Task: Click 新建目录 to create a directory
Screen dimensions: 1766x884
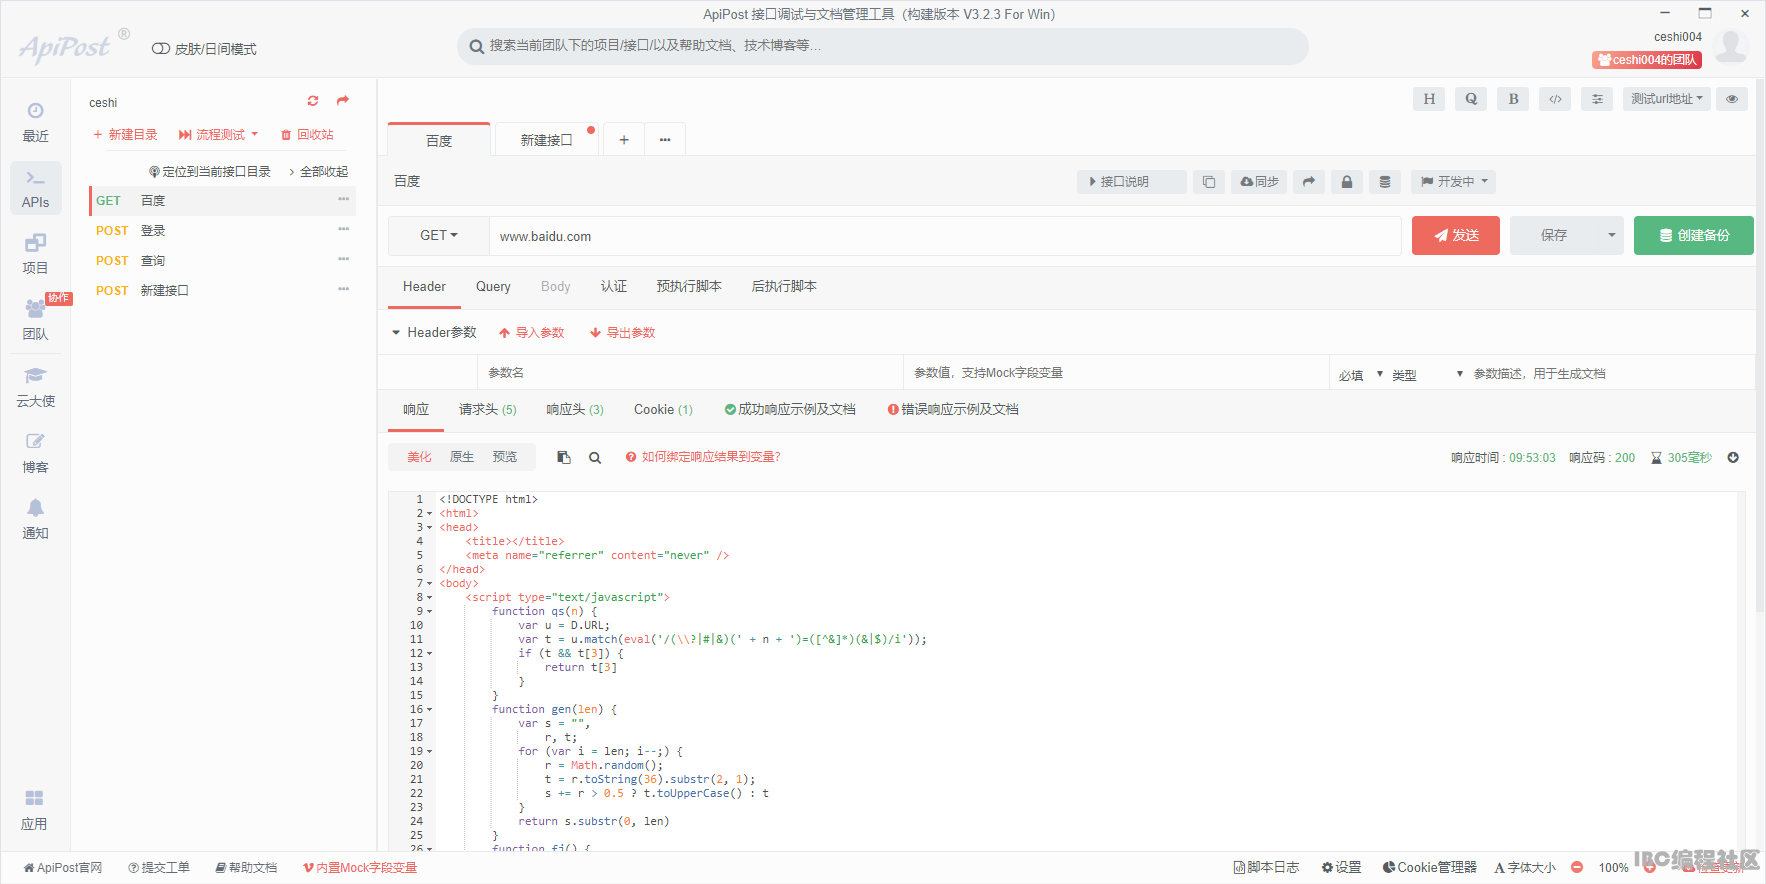Action: tap(125, 135)
